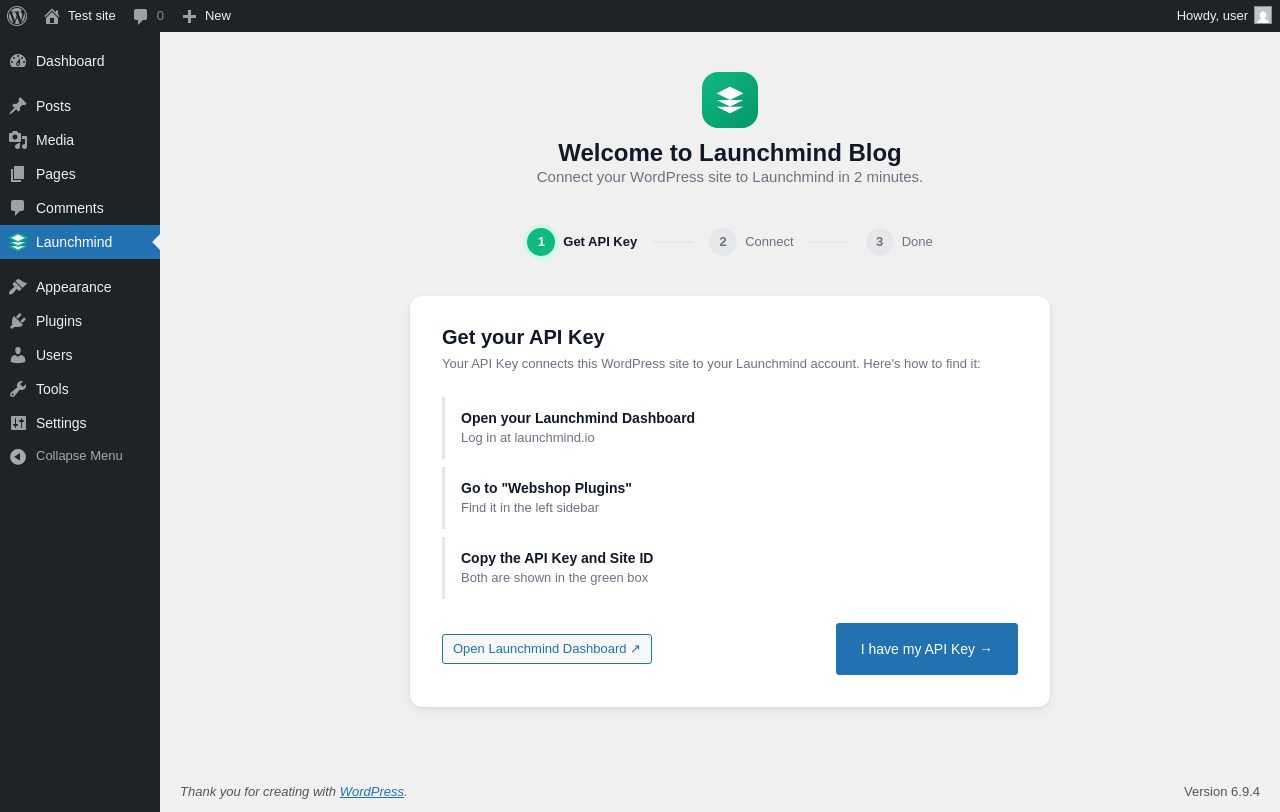Click the Get your API Key heading
The height and width of the screenshot is (812, 1280).
(523, 337)
